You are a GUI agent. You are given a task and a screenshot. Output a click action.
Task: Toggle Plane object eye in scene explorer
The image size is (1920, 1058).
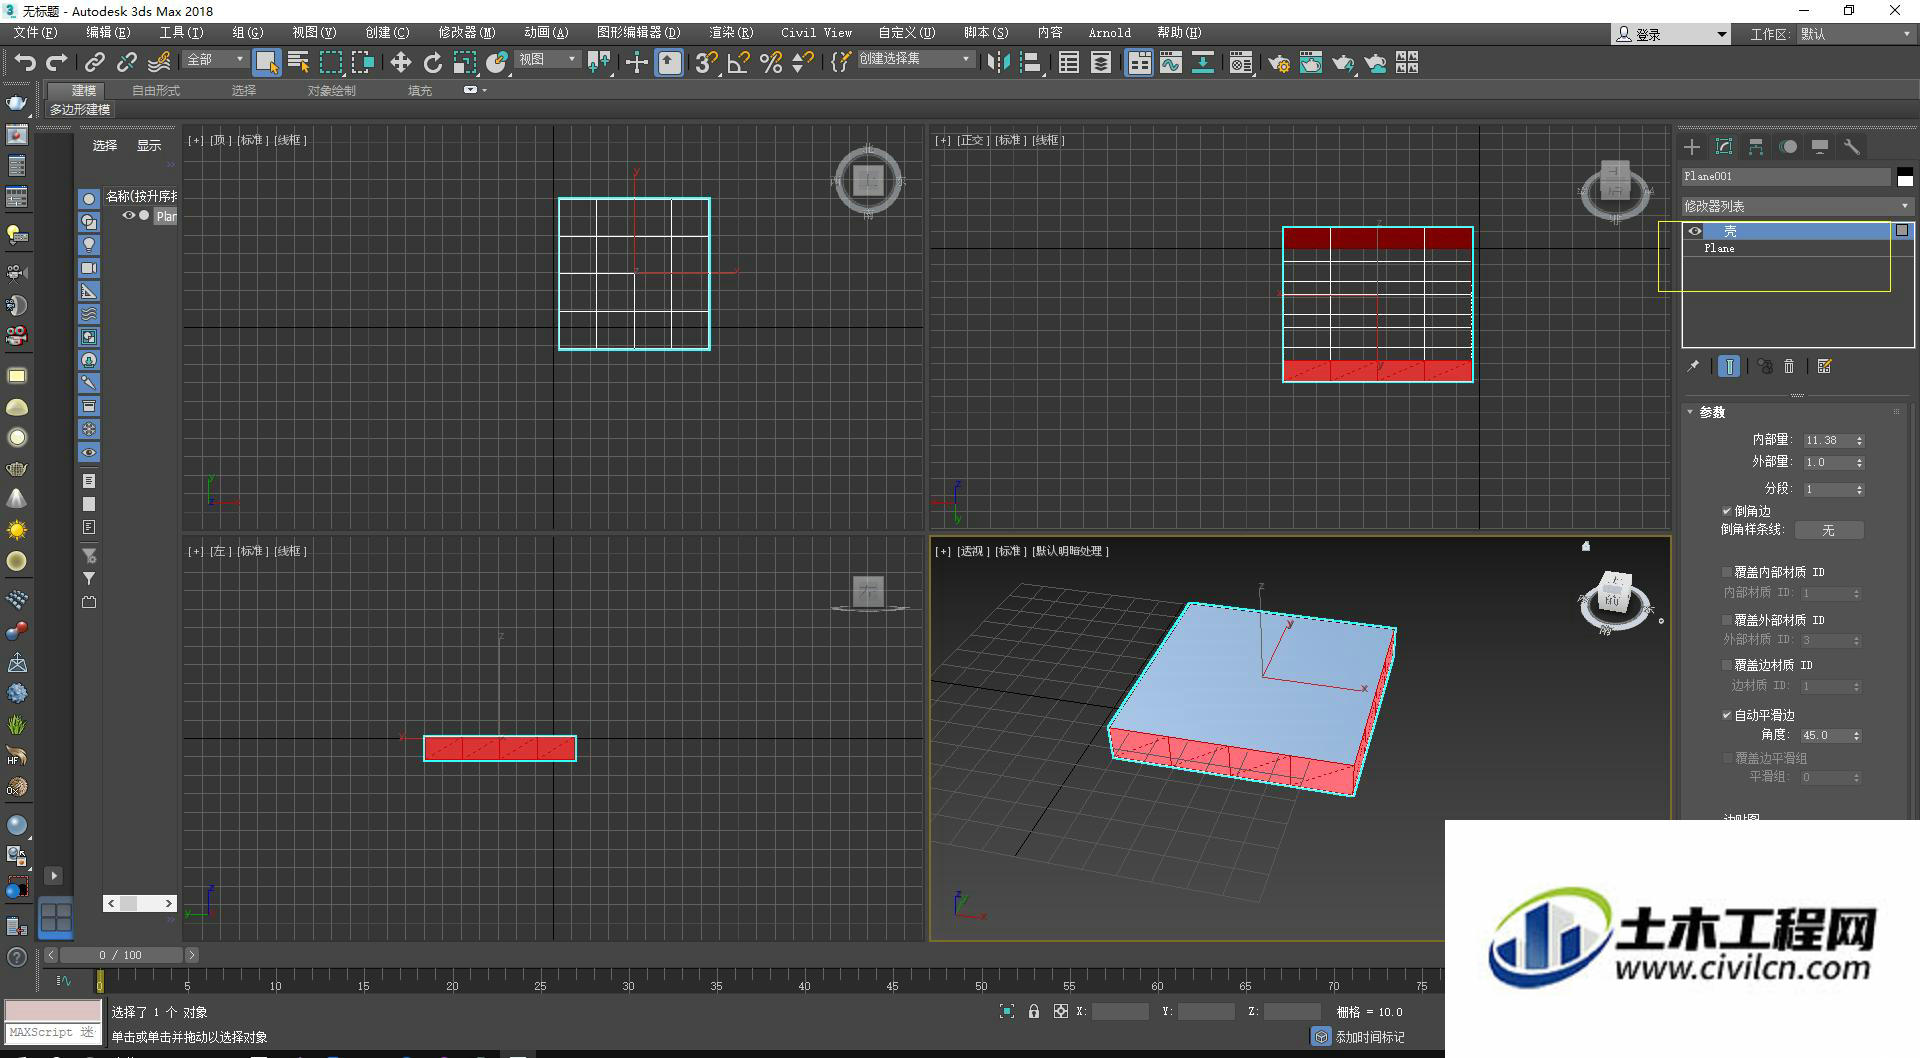coord(128,215)
